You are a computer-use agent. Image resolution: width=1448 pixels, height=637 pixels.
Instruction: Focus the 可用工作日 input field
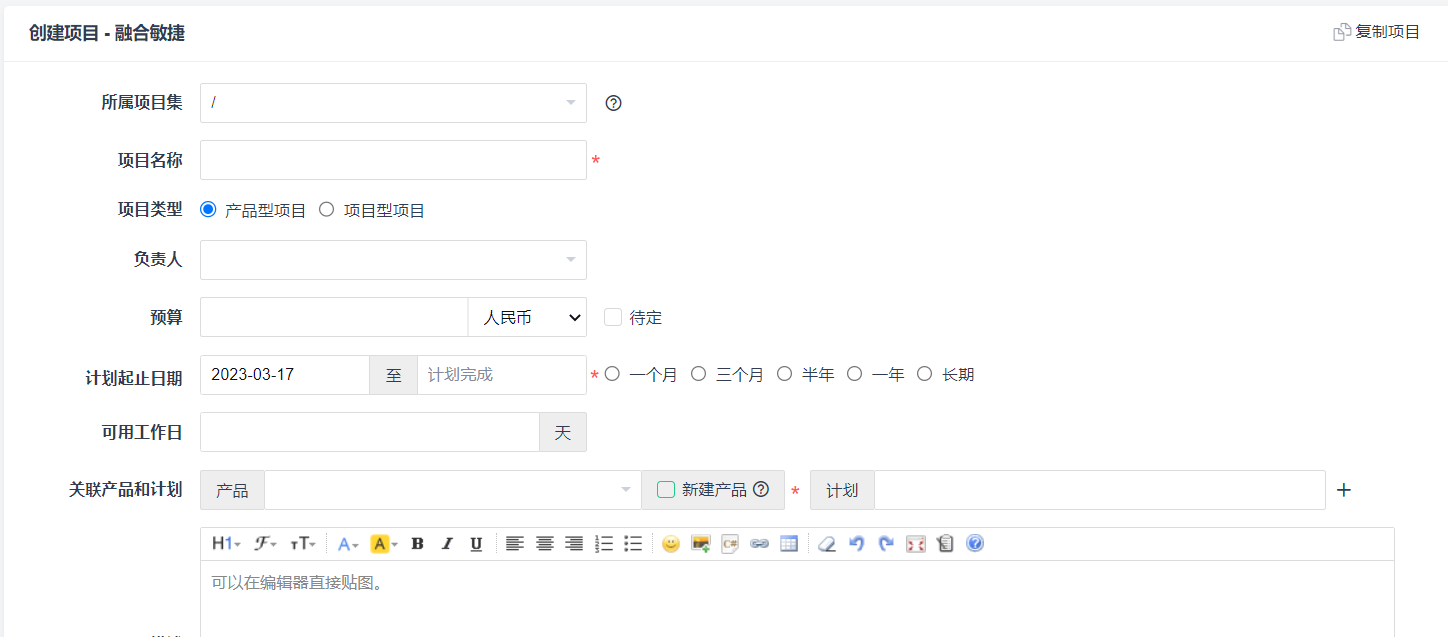click(370, 432)
